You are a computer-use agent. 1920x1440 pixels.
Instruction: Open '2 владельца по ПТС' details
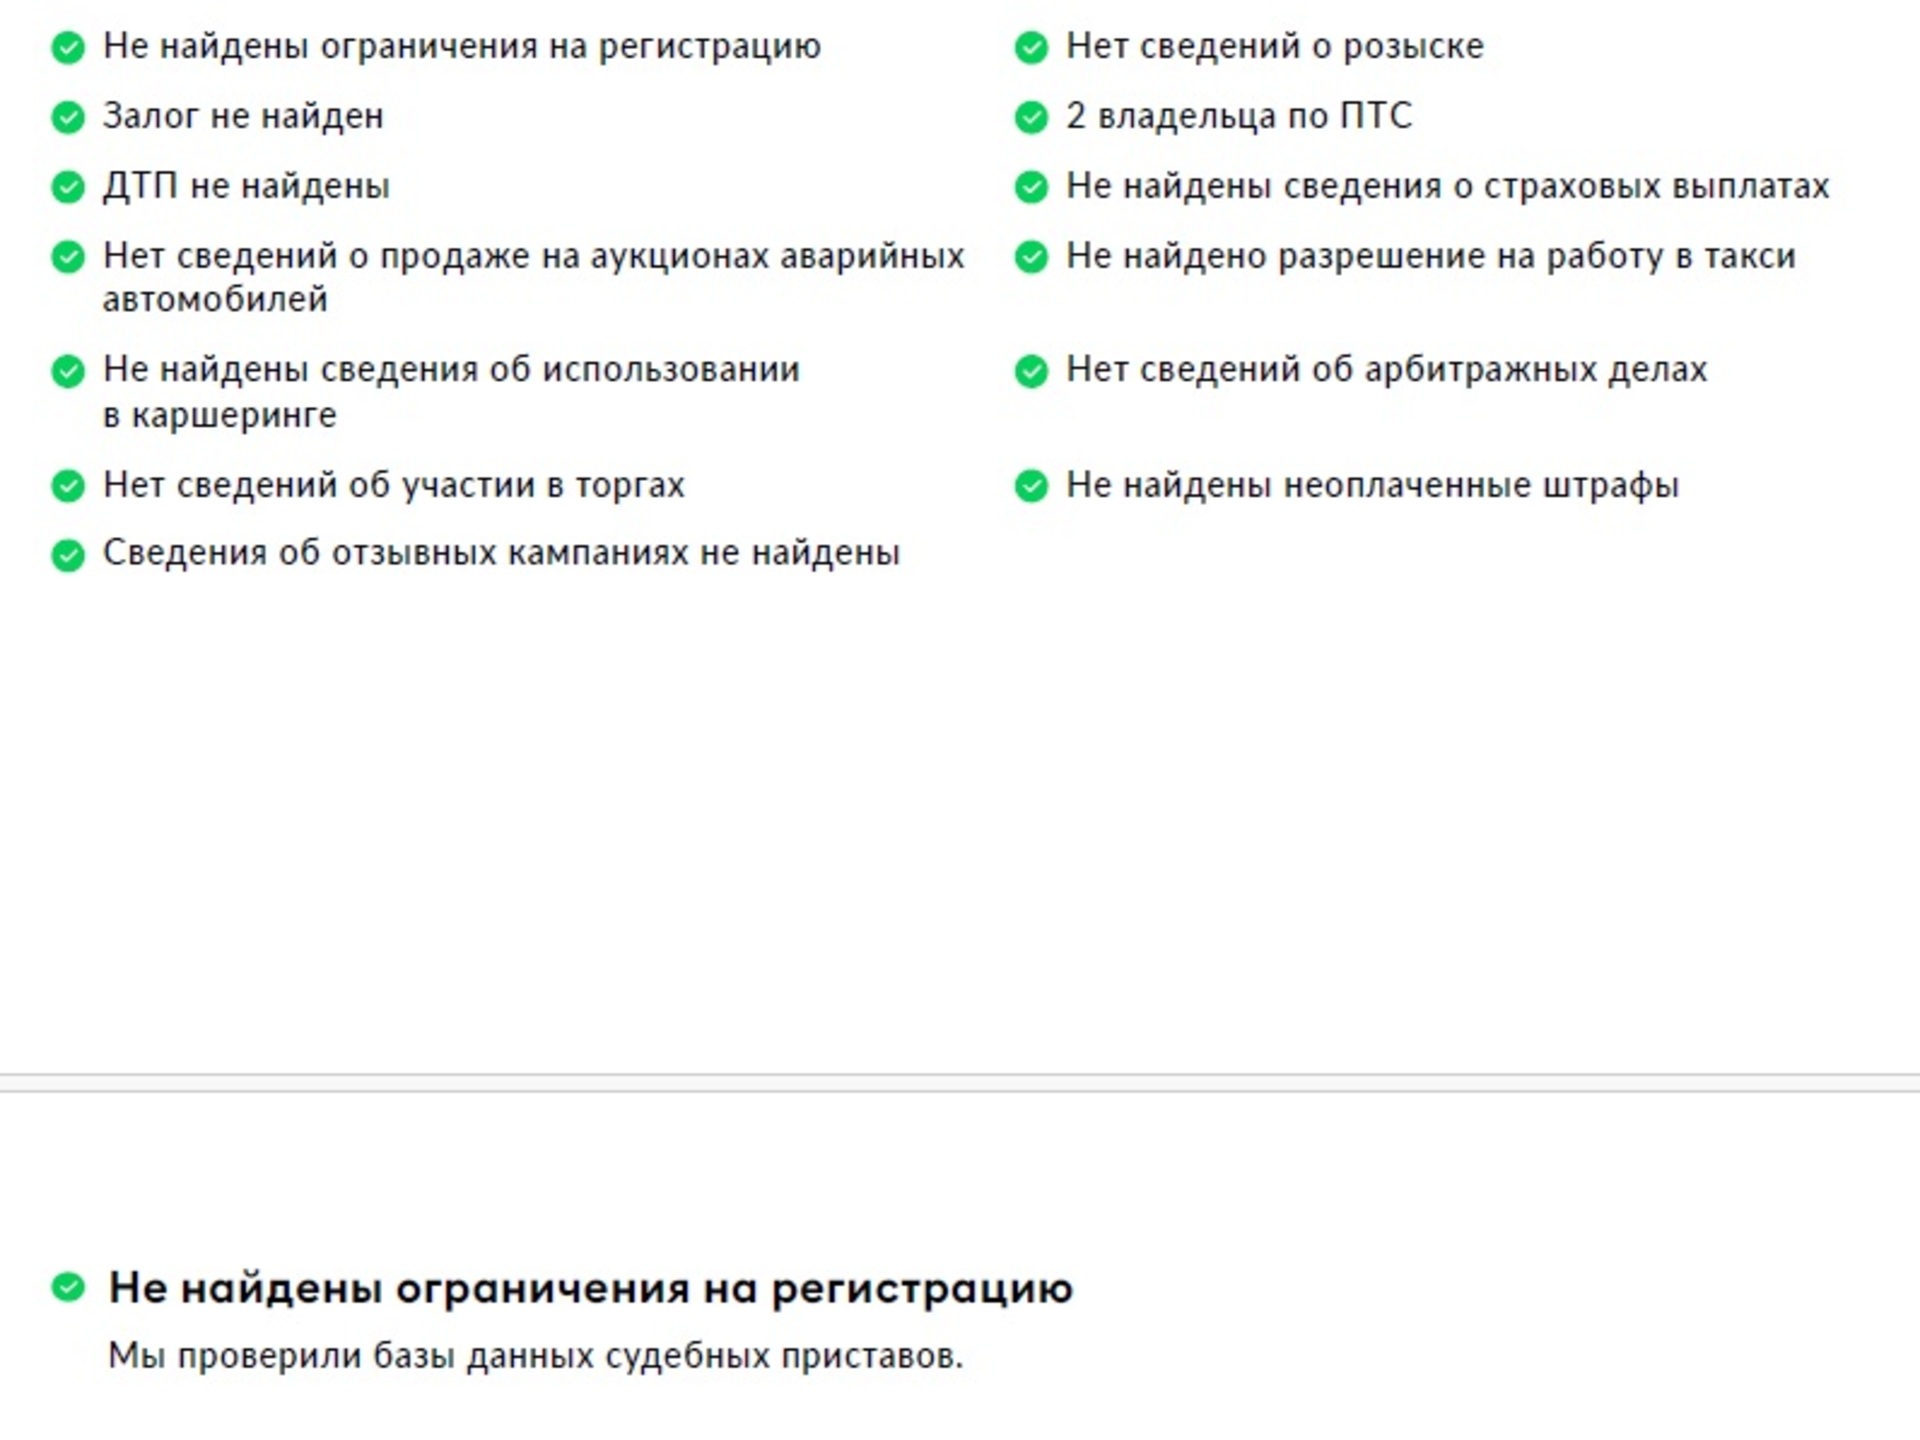pos(1239,116)
